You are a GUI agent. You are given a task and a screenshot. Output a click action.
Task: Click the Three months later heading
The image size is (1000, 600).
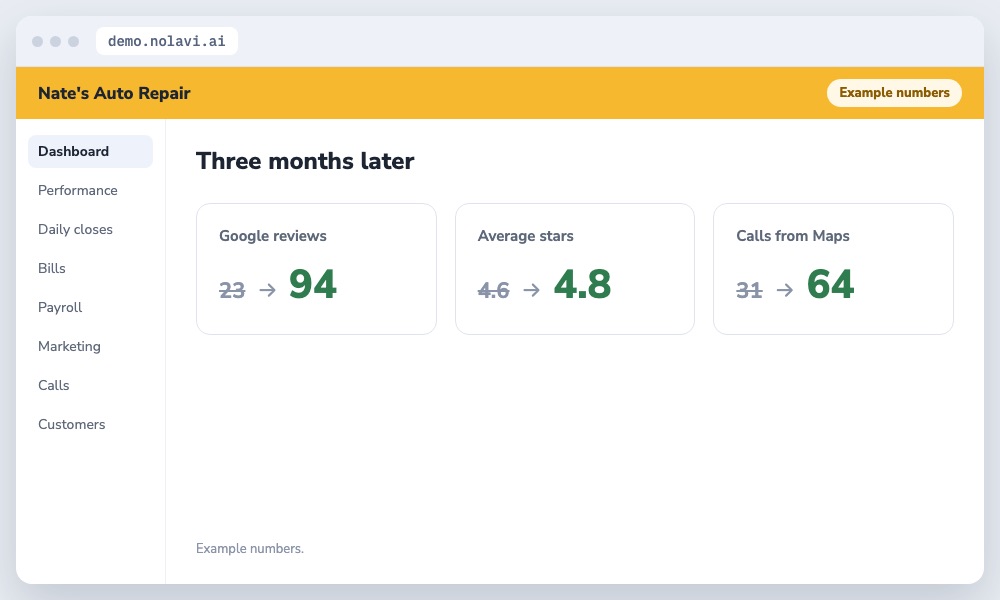pyautogui.click(x=305, y=161)
